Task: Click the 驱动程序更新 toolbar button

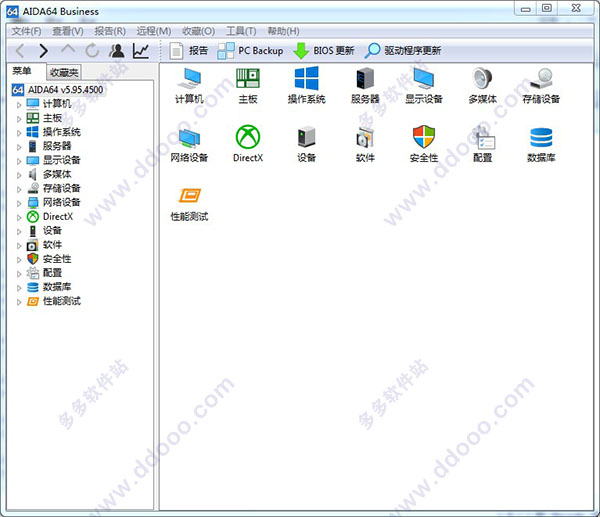Action: [x=403, y=51]
